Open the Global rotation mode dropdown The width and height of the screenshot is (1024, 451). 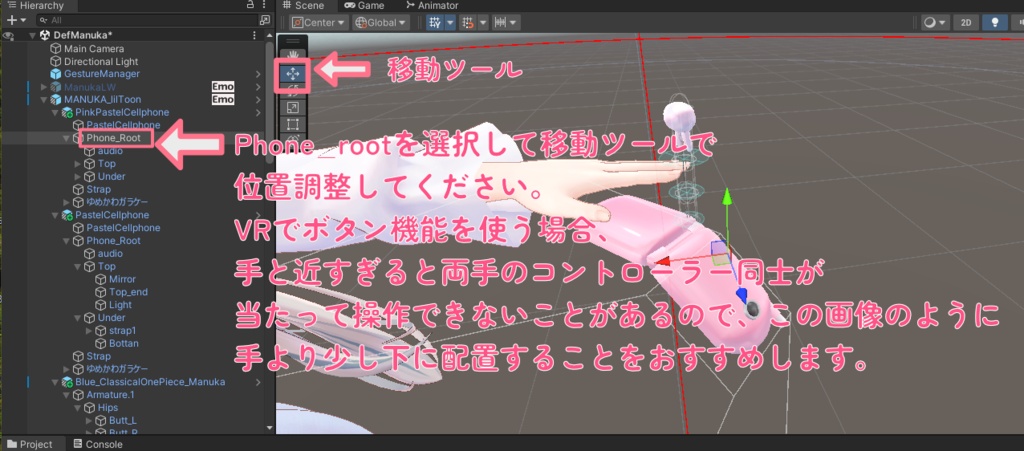(x=381, y=22)
